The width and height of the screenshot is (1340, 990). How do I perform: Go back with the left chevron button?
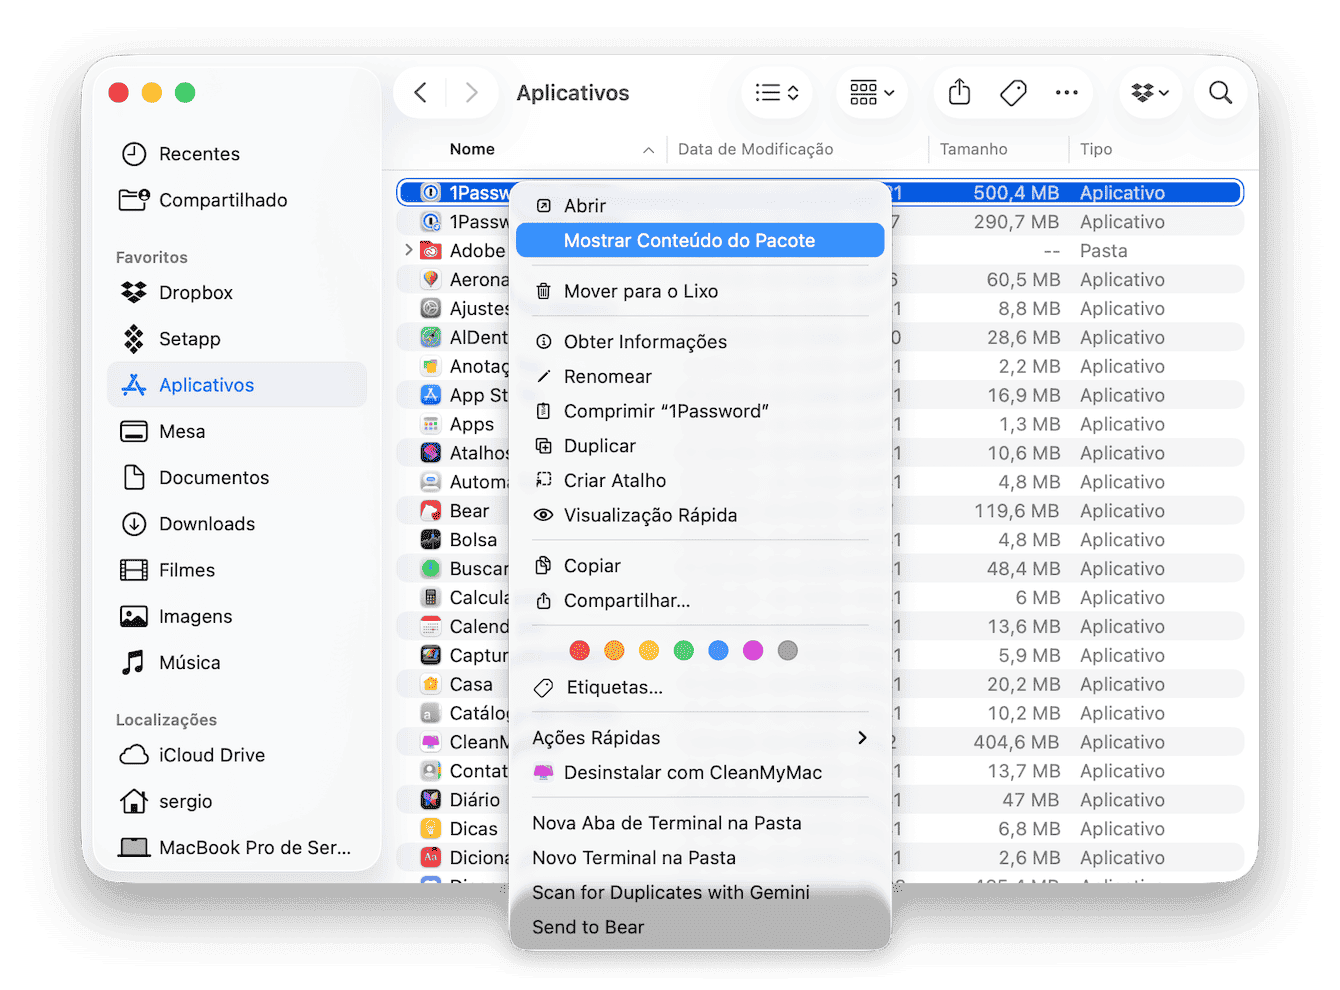click(x=421, y=93)
